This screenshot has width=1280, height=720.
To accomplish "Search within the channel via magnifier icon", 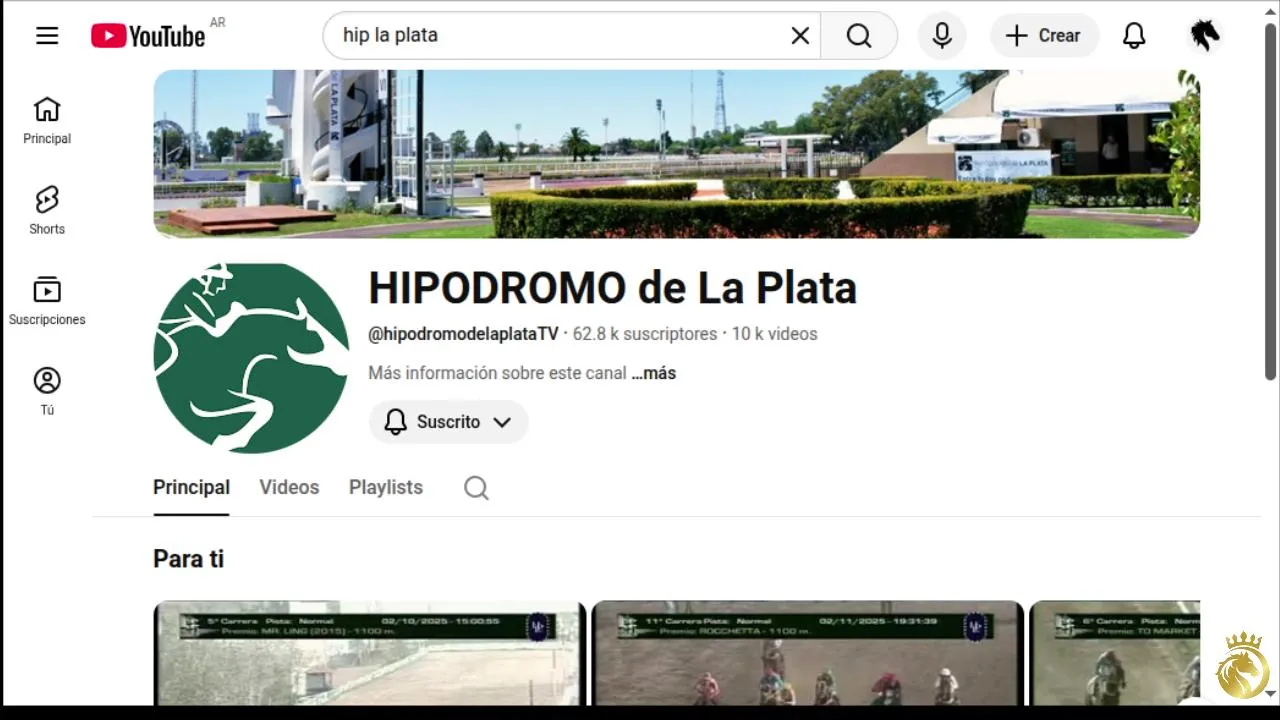I will coord(476,488).
